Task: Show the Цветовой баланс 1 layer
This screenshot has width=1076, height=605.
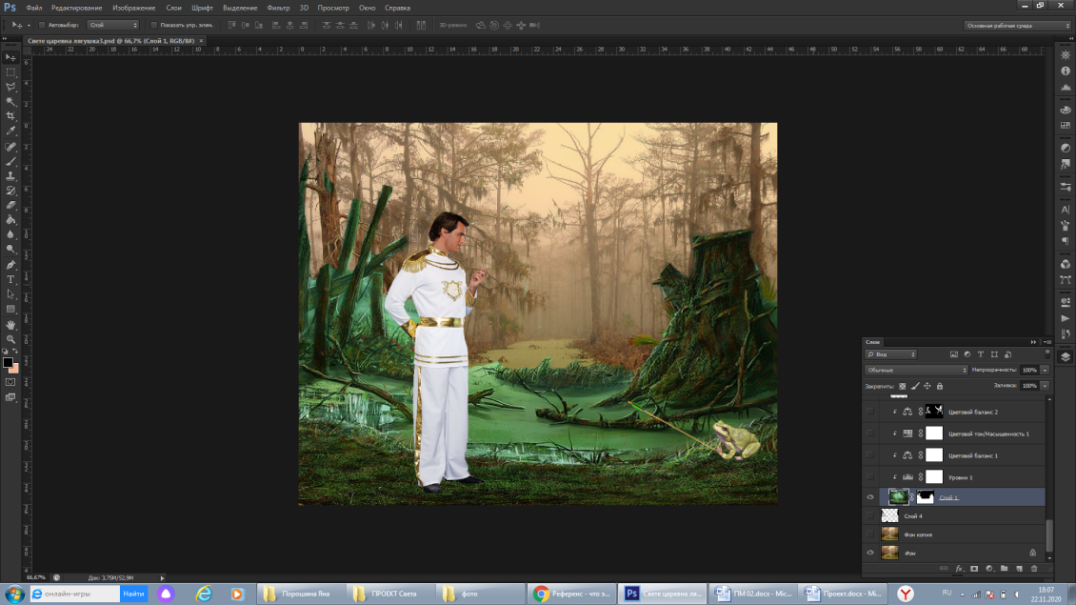Action: [x=870, y=455]
